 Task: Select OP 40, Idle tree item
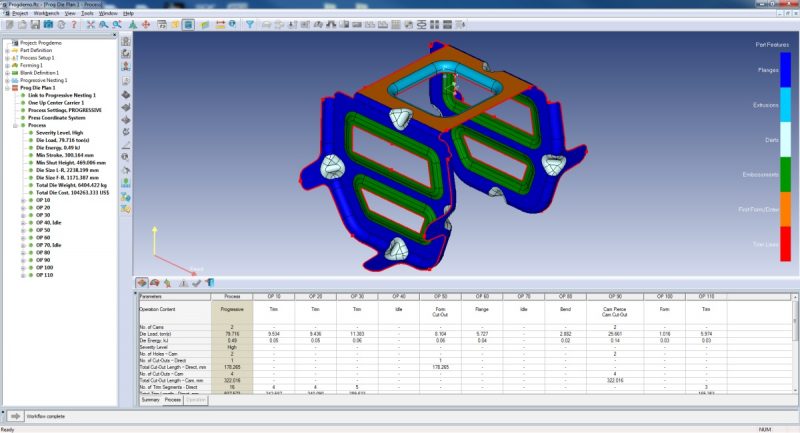click(x=48, y=223)
